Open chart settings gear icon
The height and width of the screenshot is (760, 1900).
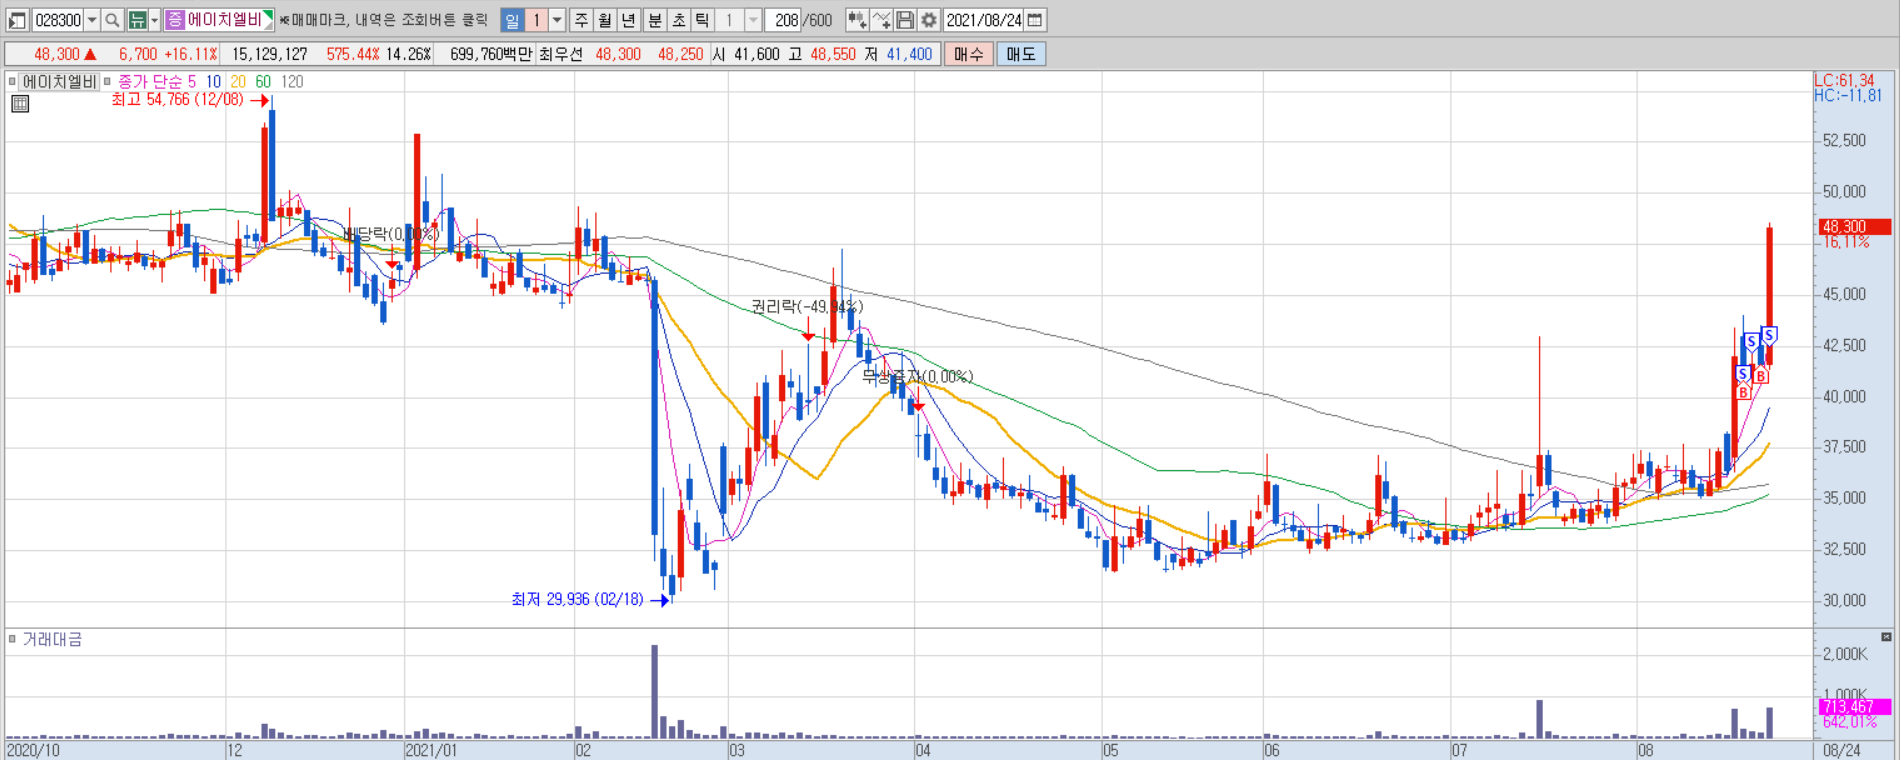(929, 20)
